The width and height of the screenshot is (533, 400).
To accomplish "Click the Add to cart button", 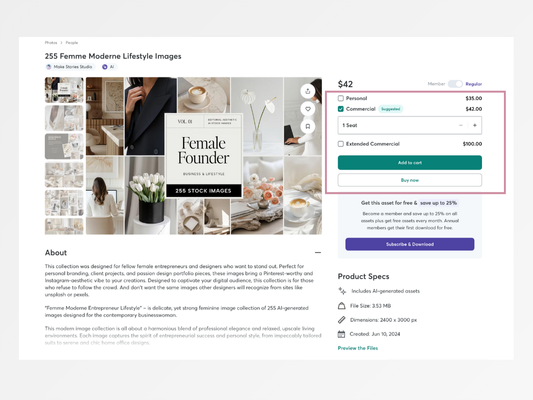I will coord(410,162).
